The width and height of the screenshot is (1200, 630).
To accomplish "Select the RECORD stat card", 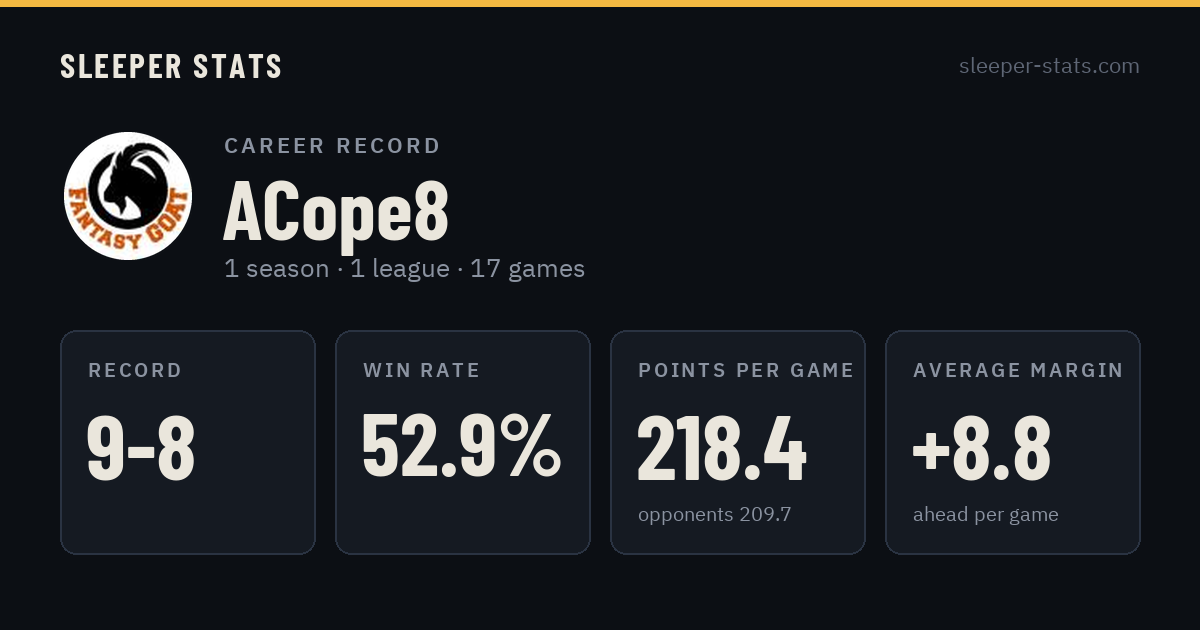I will (188, 442).
